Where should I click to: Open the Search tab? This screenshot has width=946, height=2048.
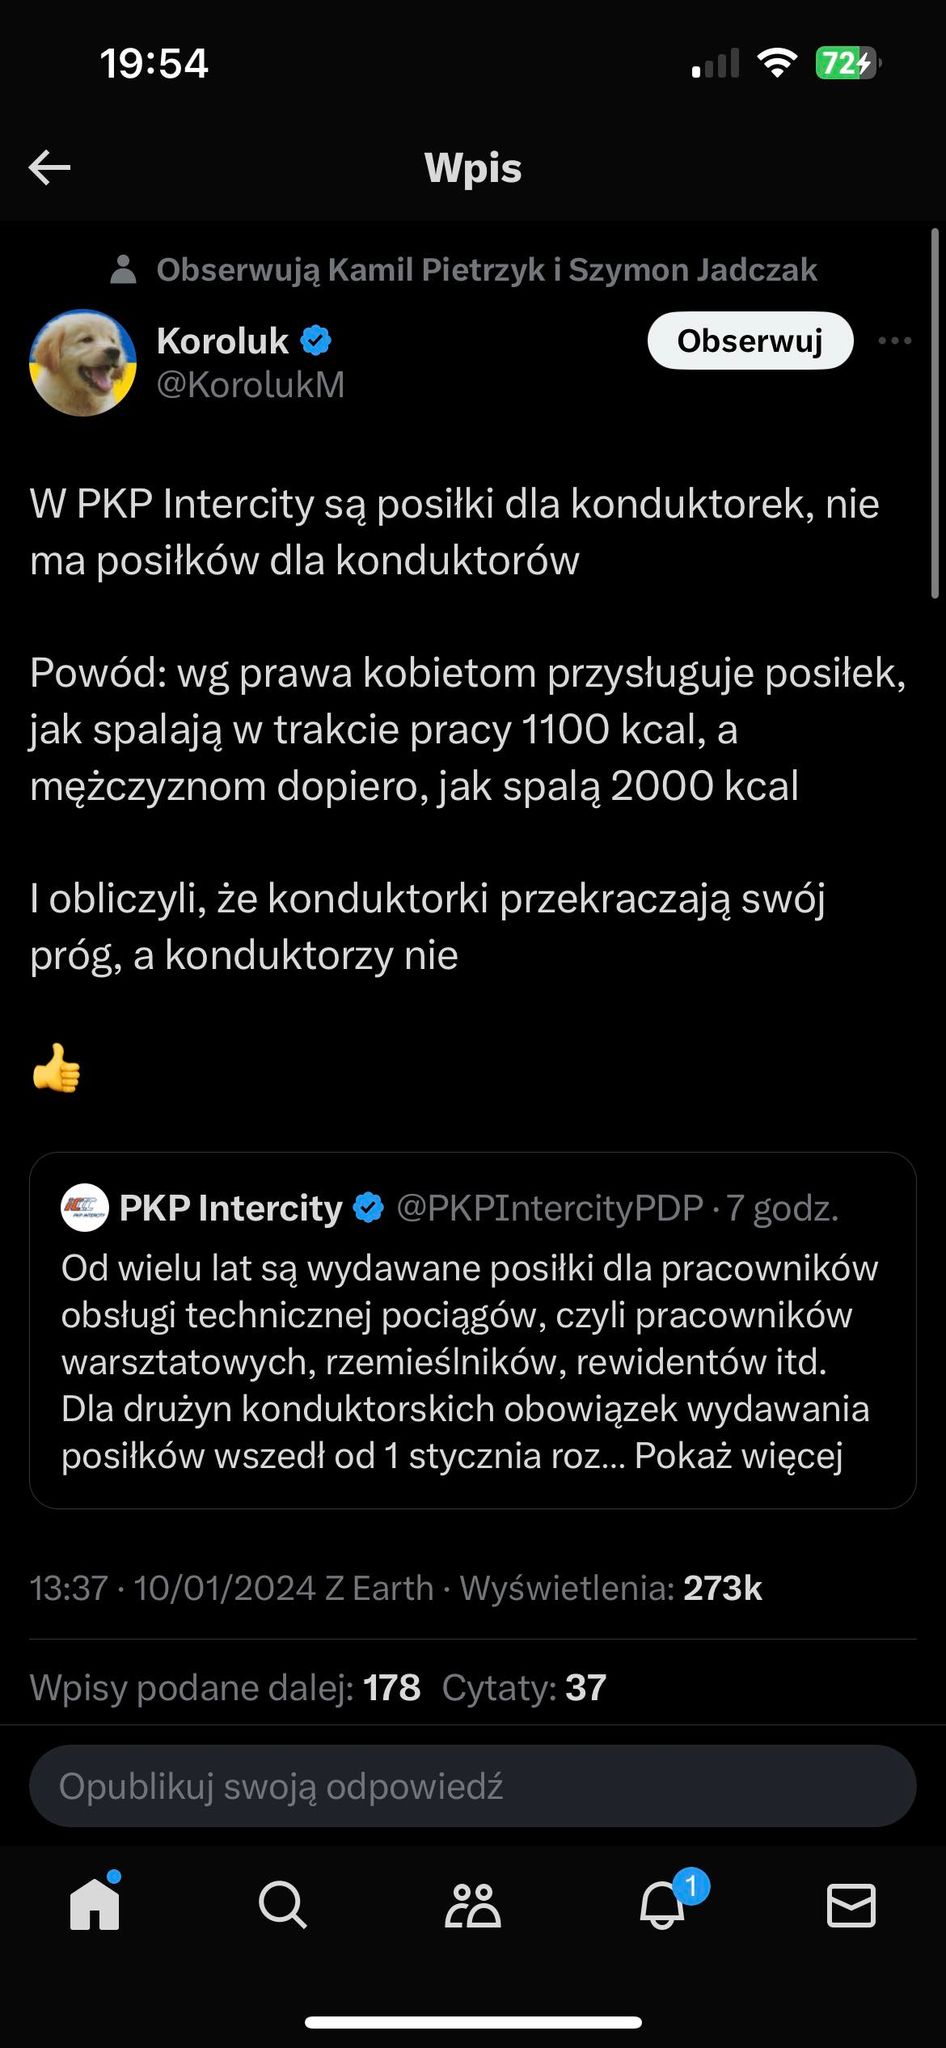coord(283,1905)
